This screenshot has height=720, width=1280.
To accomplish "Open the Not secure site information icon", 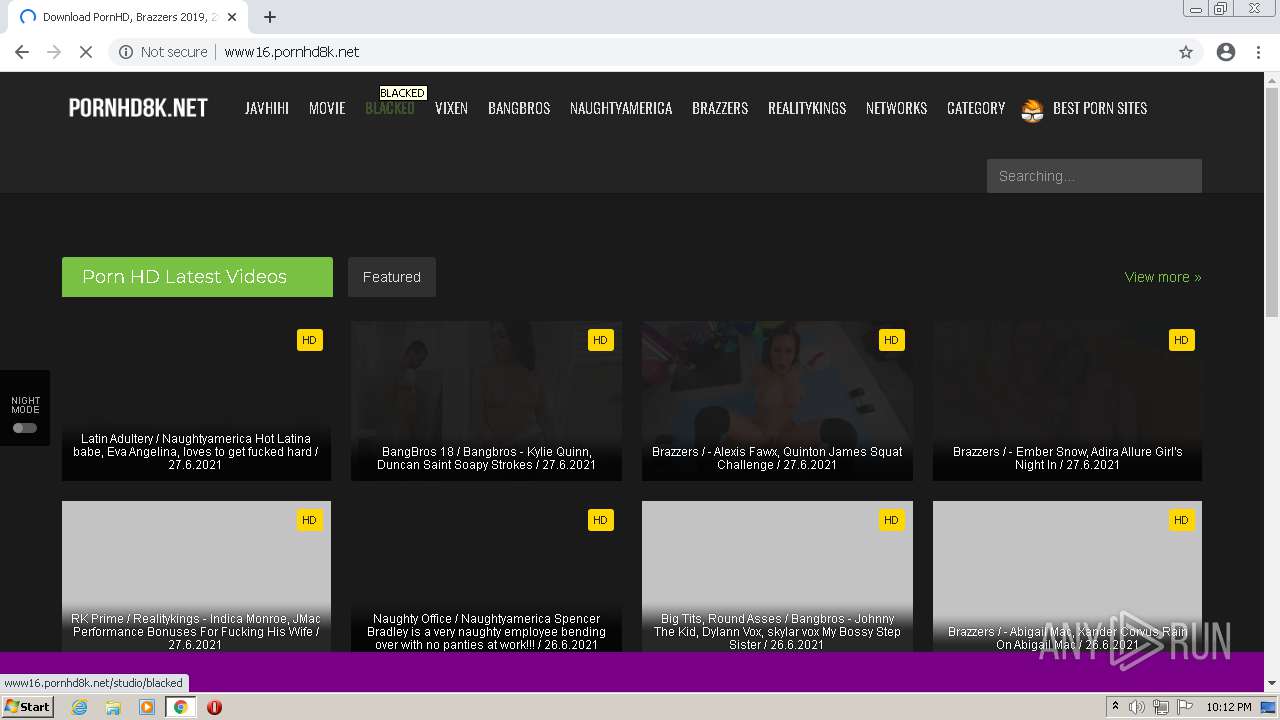I will point(126,52).
